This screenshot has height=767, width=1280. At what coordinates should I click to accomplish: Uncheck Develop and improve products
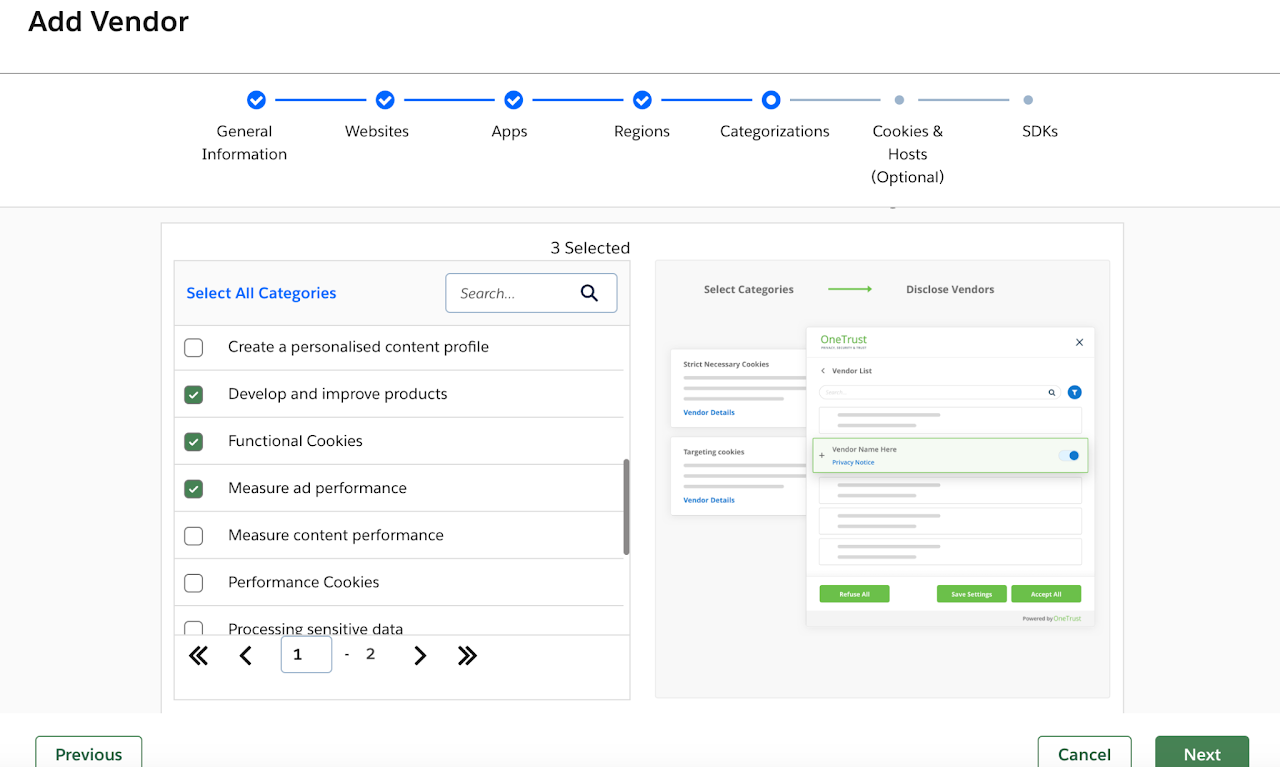[x=194, y=394]
